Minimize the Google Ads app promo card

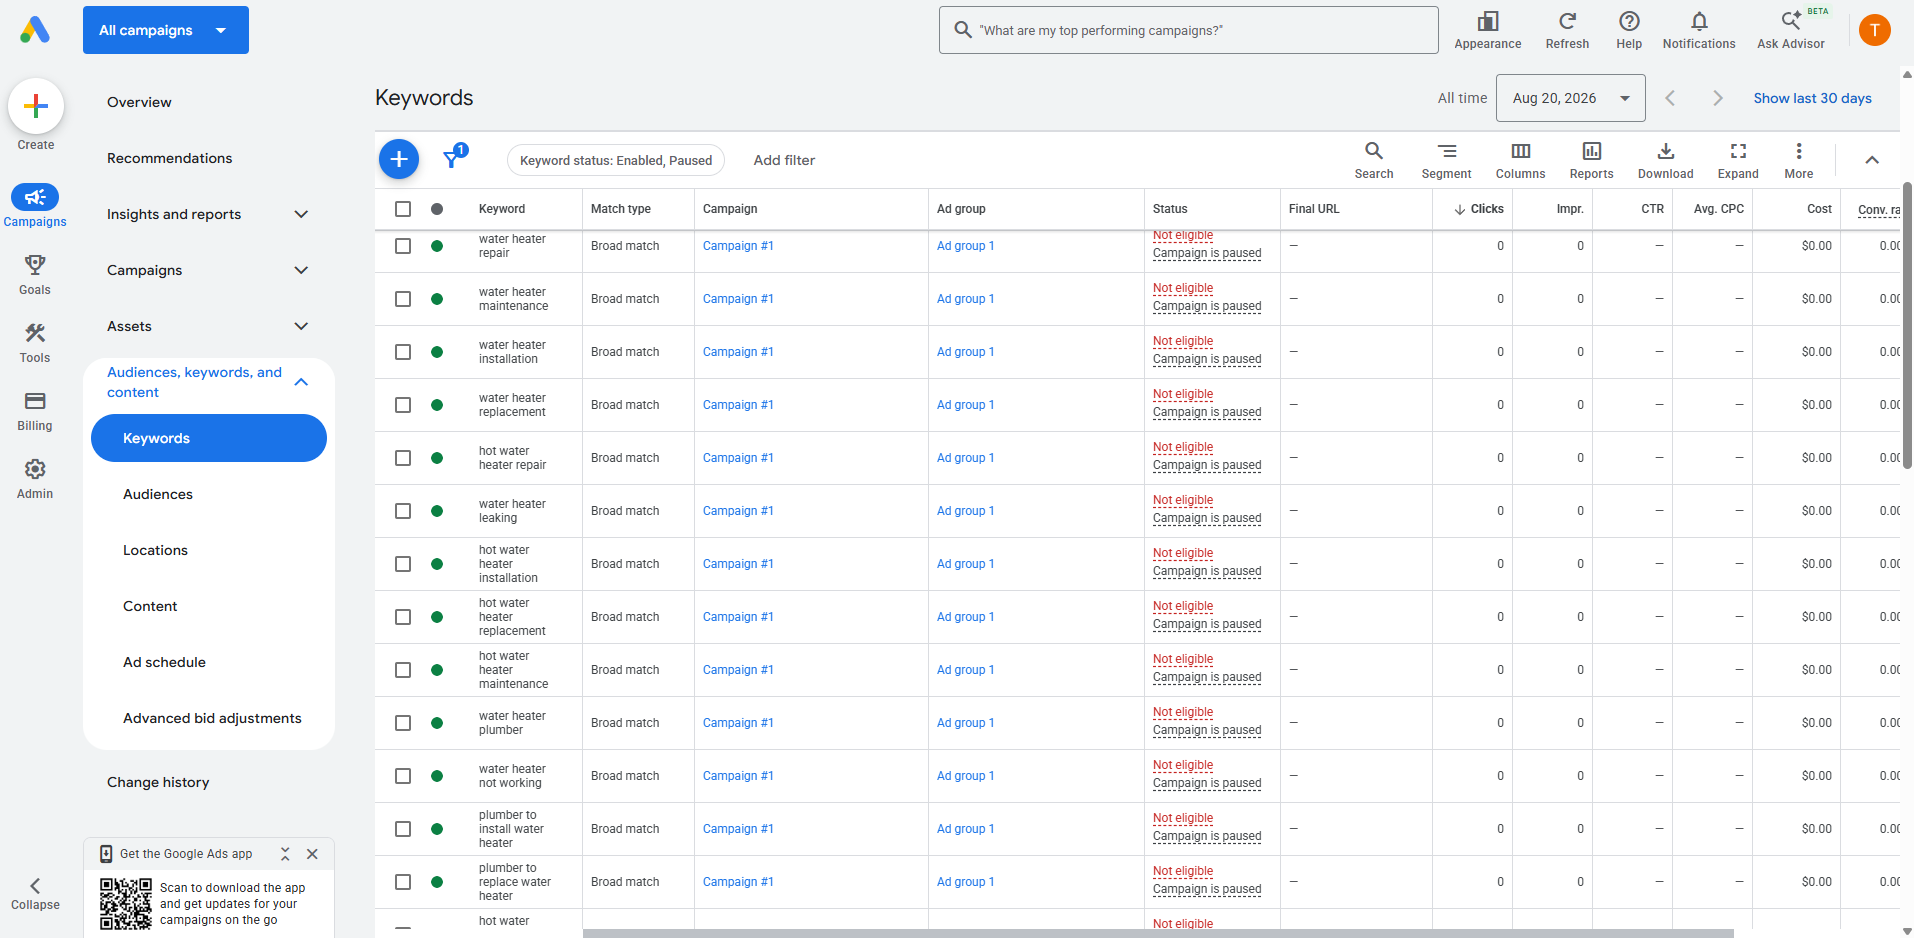click(285, 854)
